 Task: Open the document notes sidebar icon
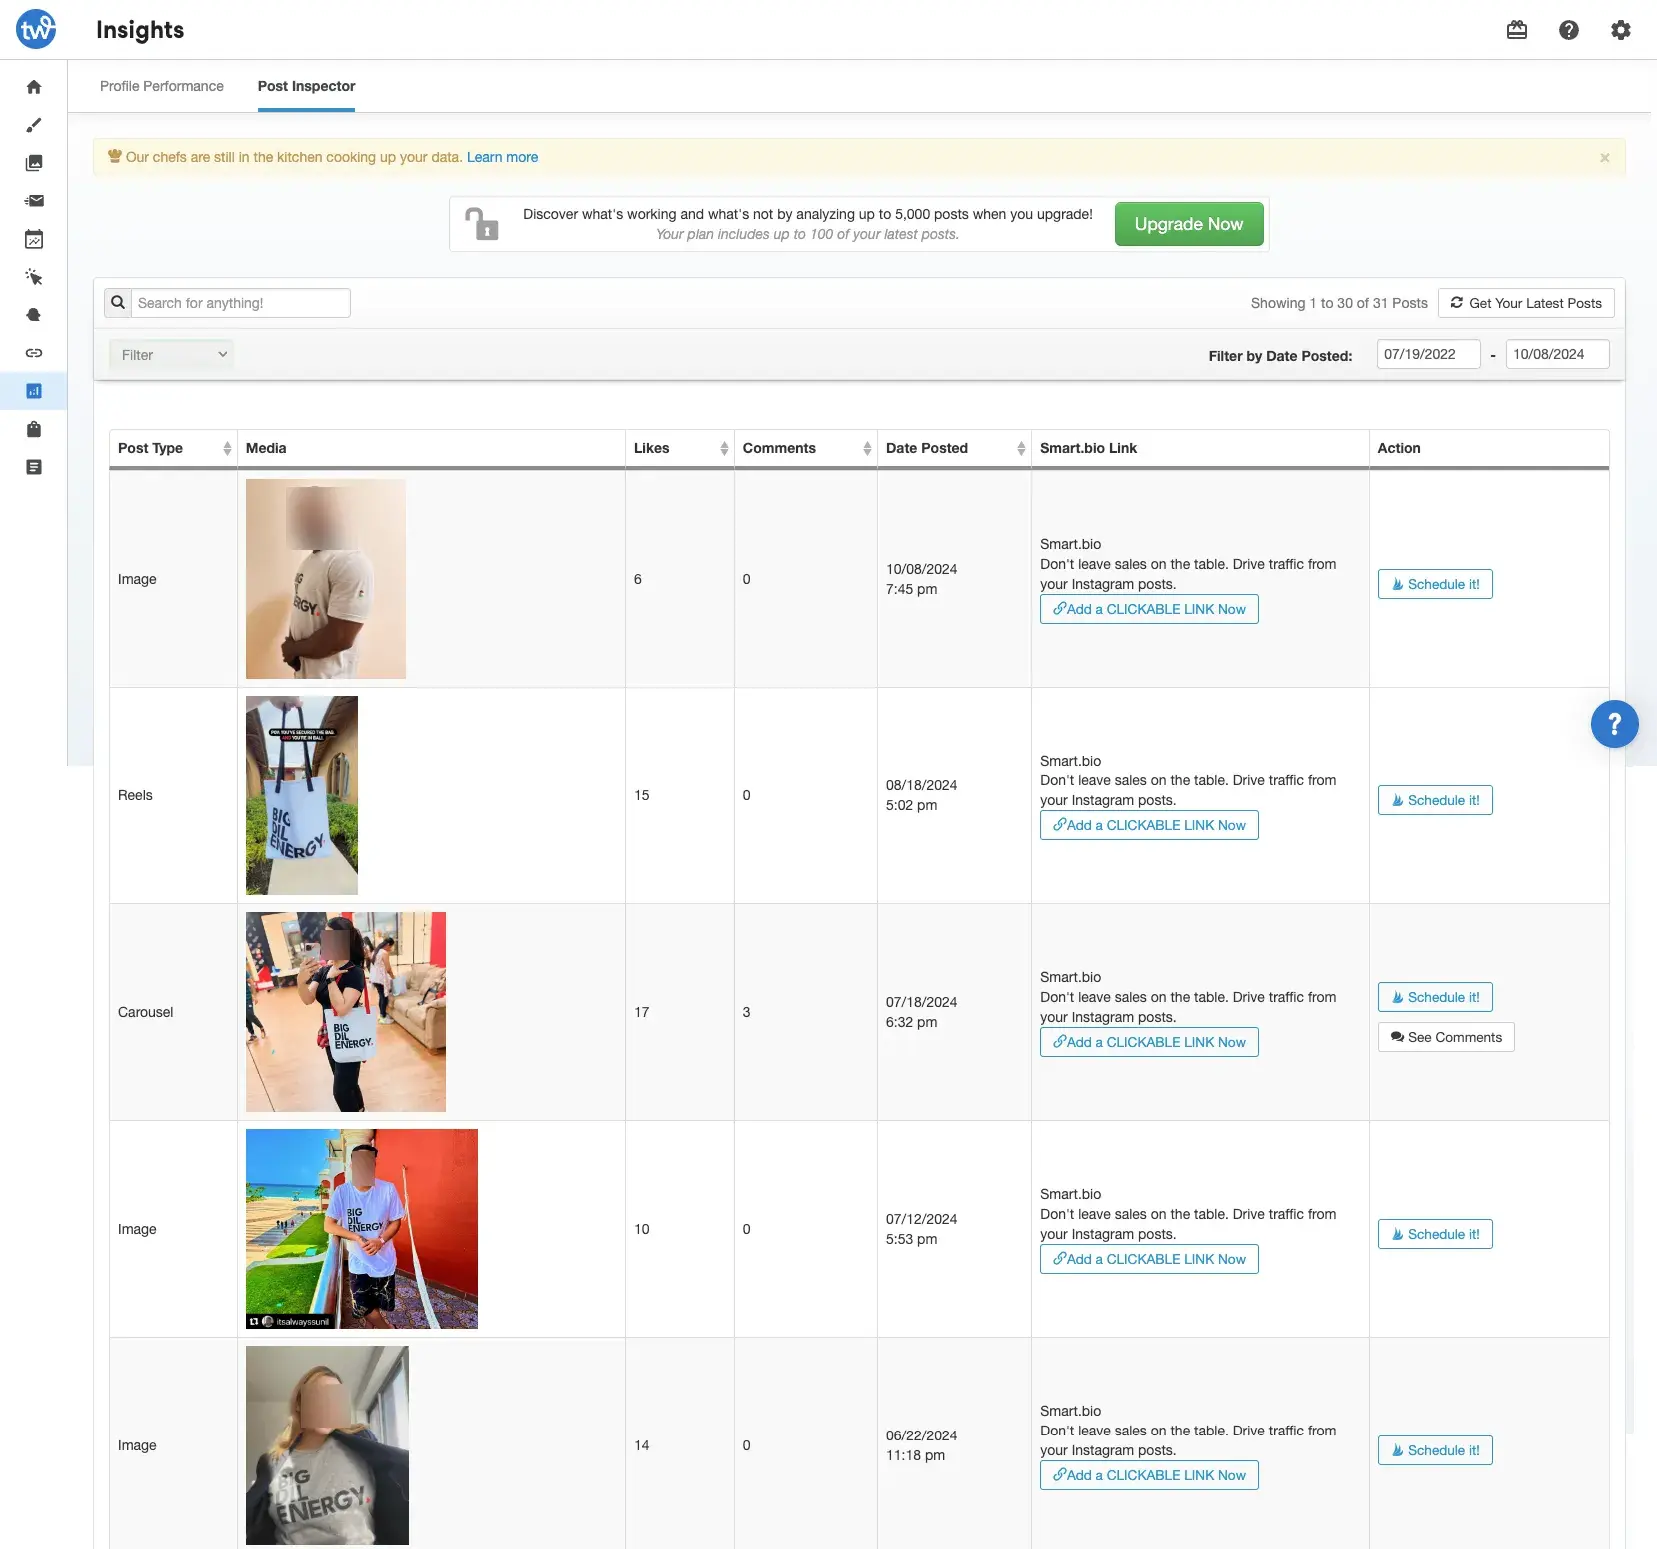click(34, 467)
